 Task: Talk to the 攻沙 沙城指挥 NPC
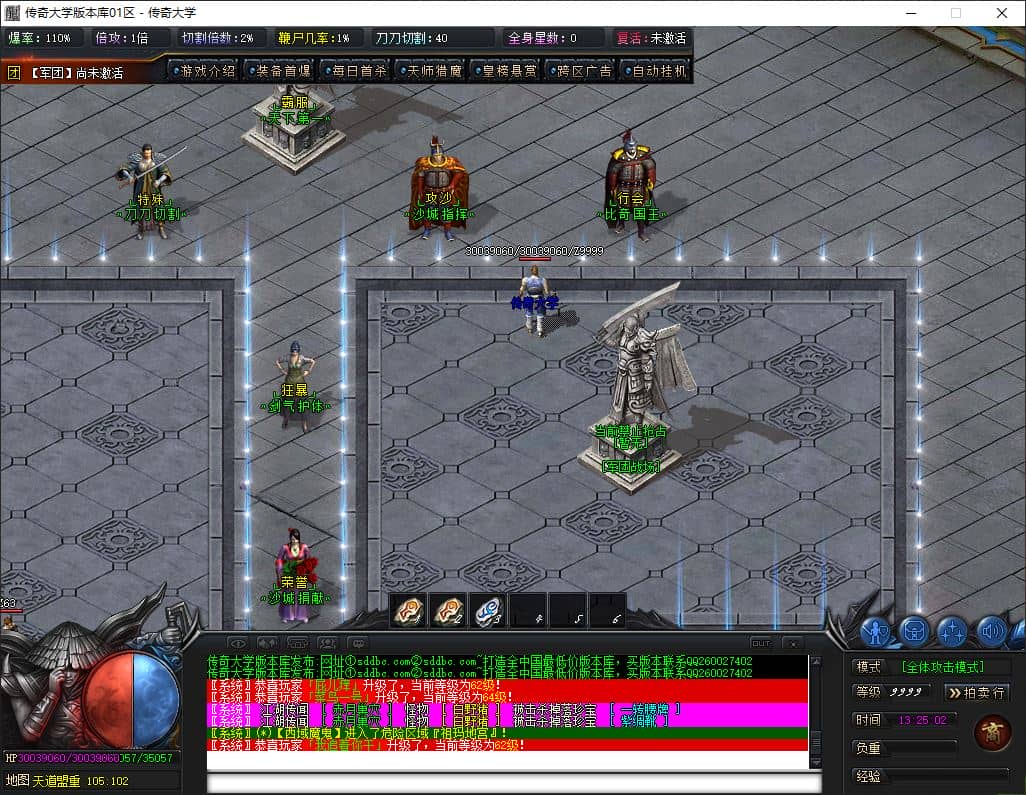[438, 186]
